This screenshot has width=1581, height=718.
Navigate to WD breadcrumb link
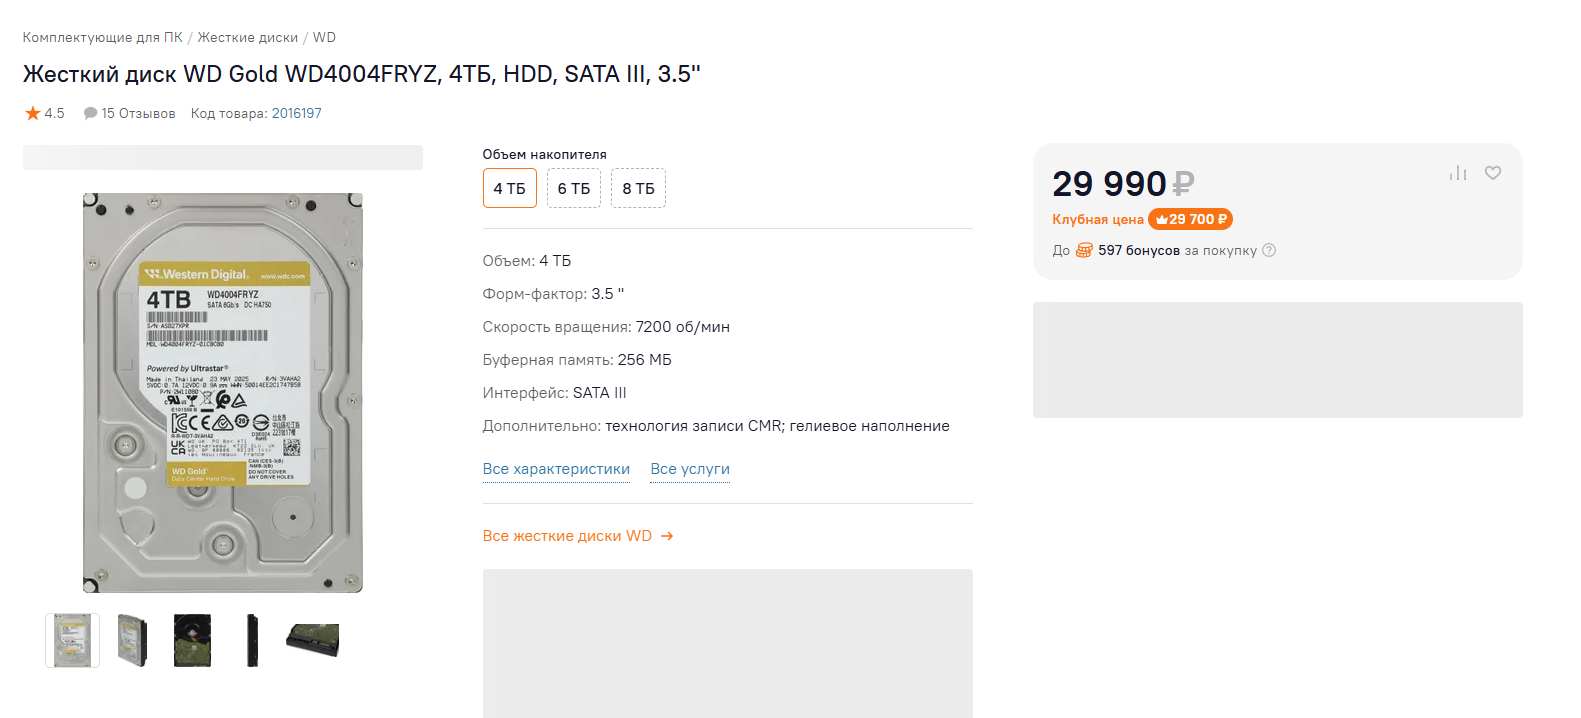(324, 37)
